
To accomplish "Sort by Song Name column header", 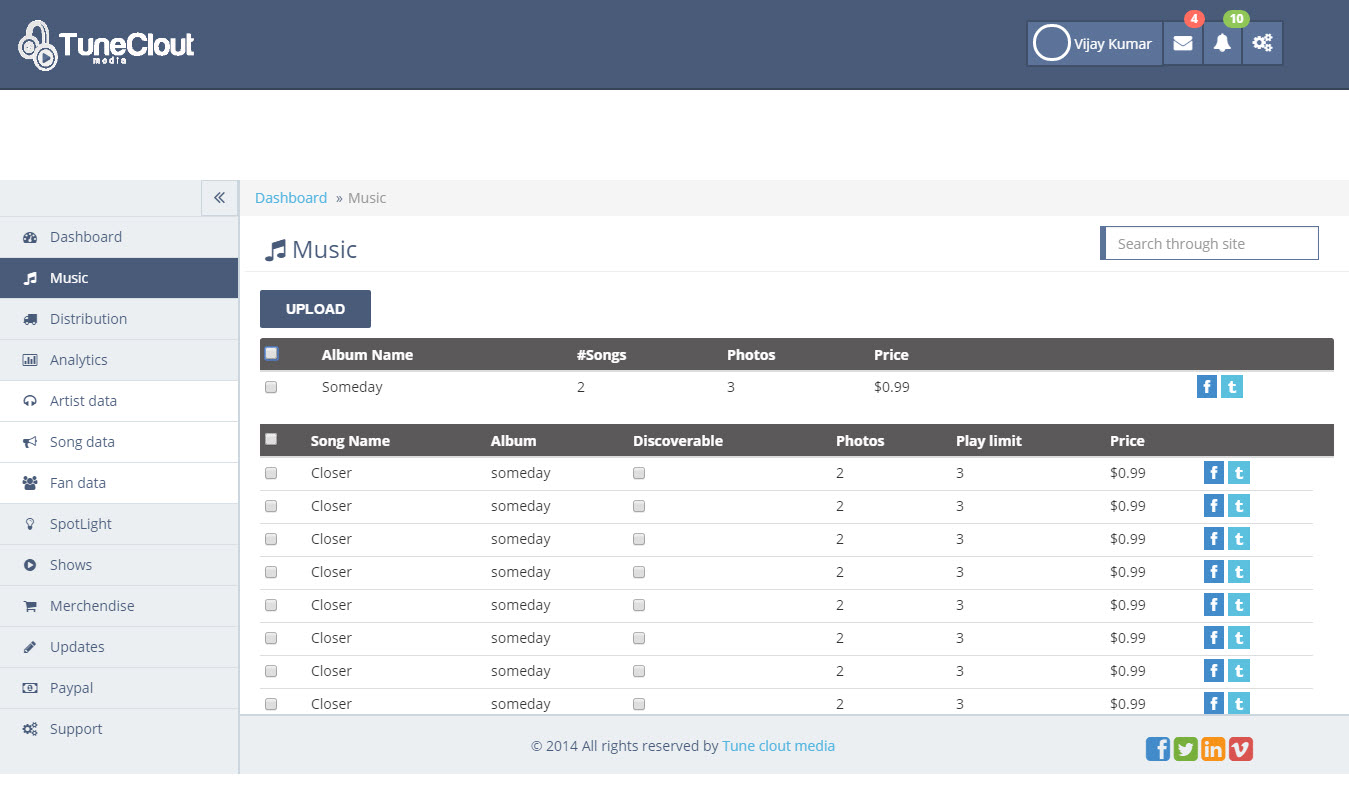I will click(350, 441).
